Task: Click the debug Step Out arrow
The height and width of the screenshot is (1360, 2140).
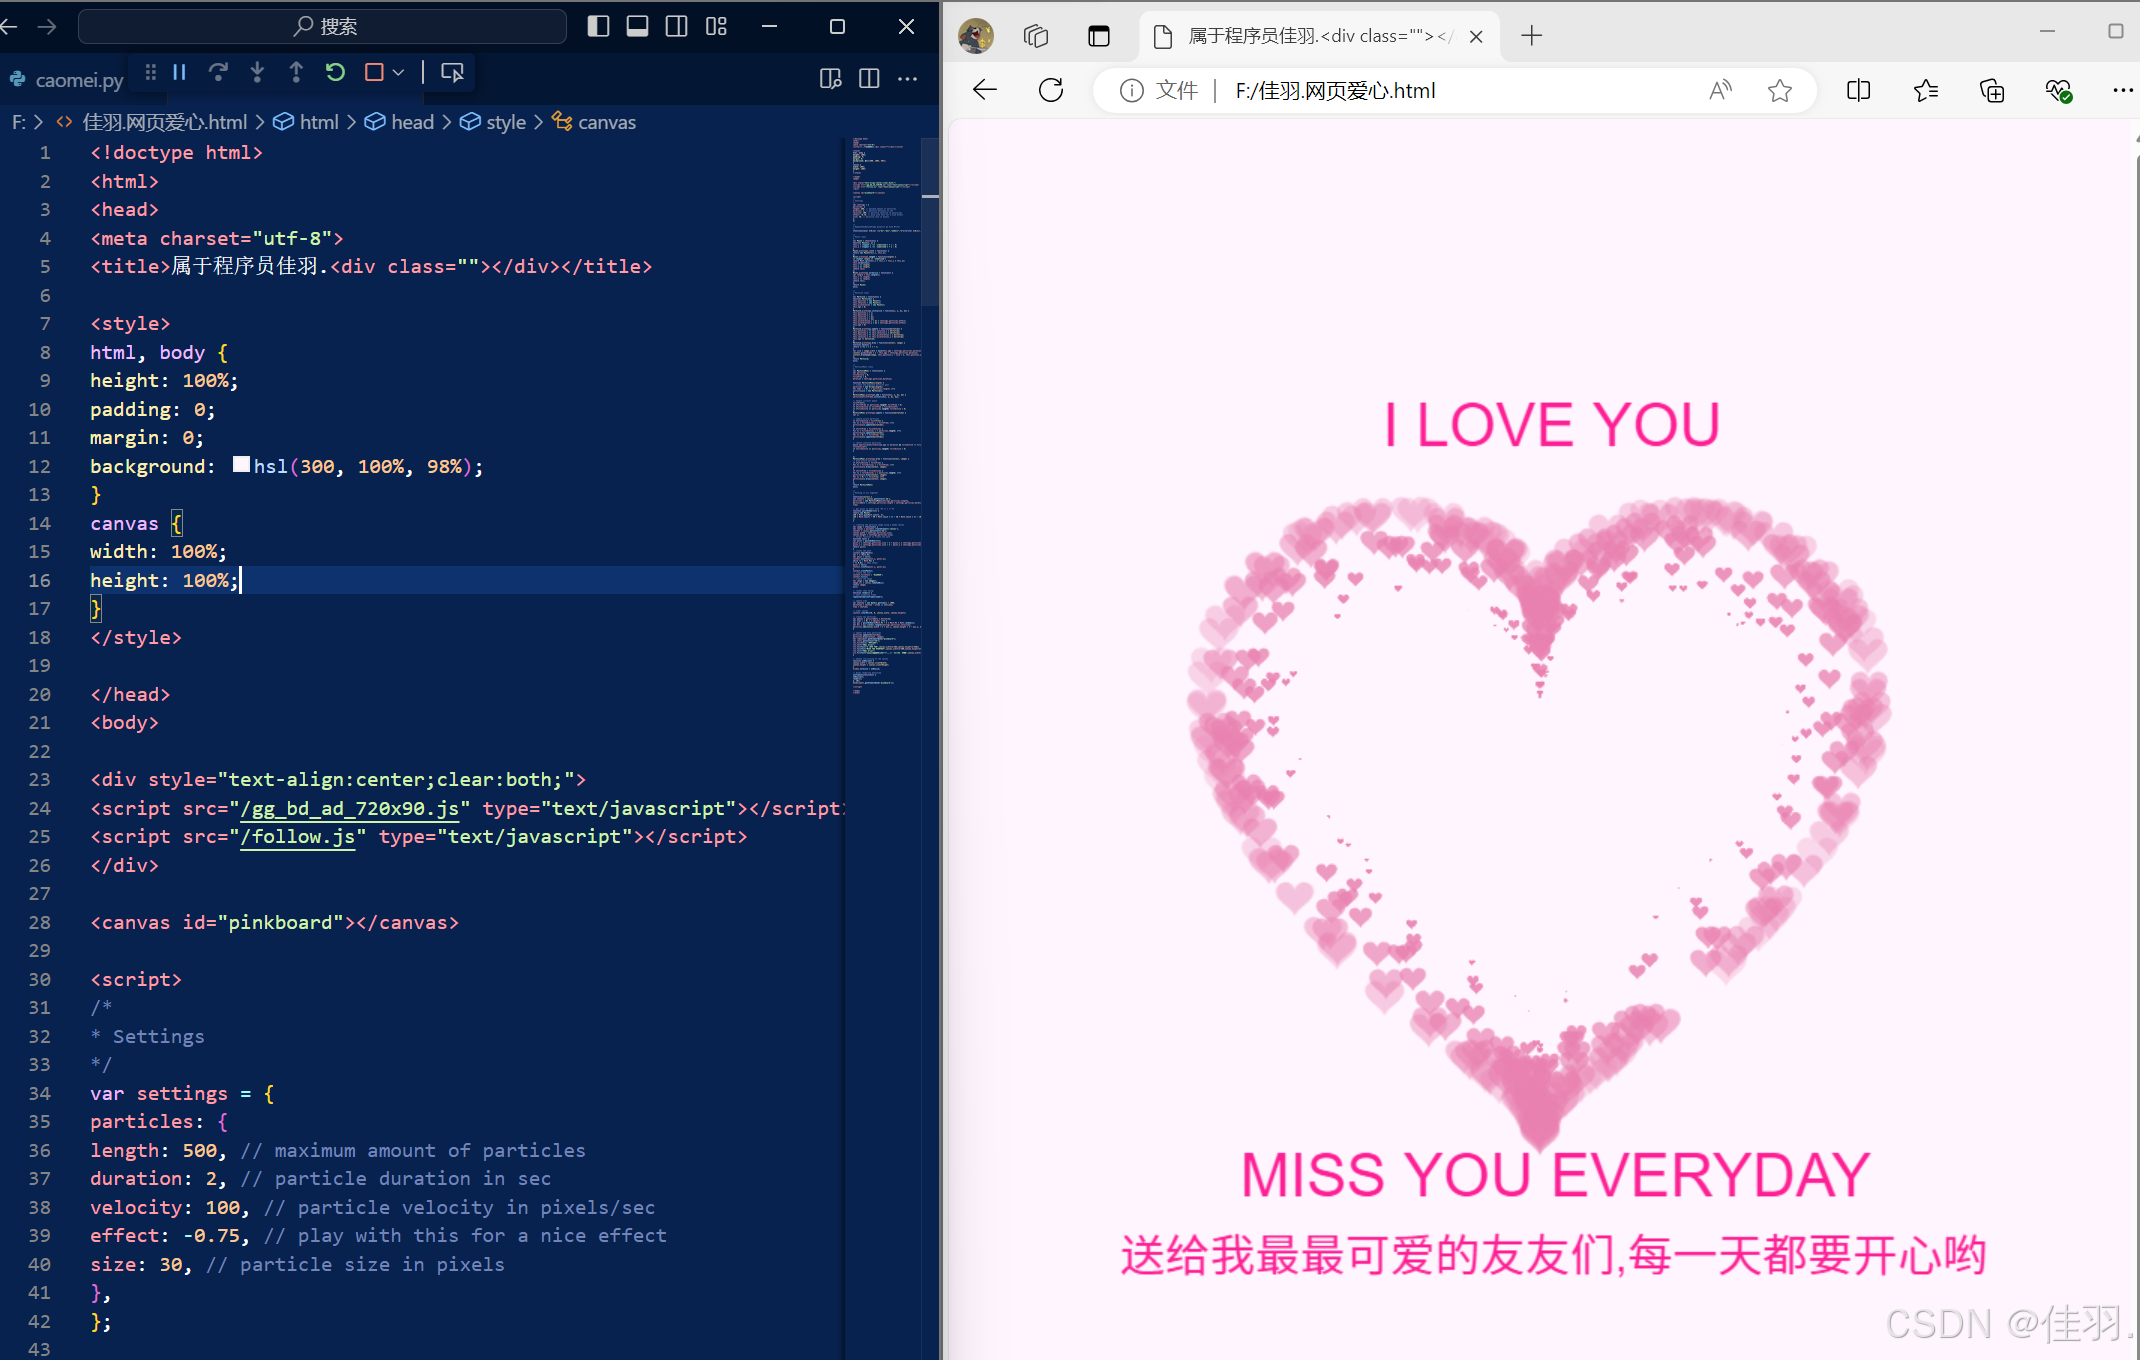Action: 296,72
